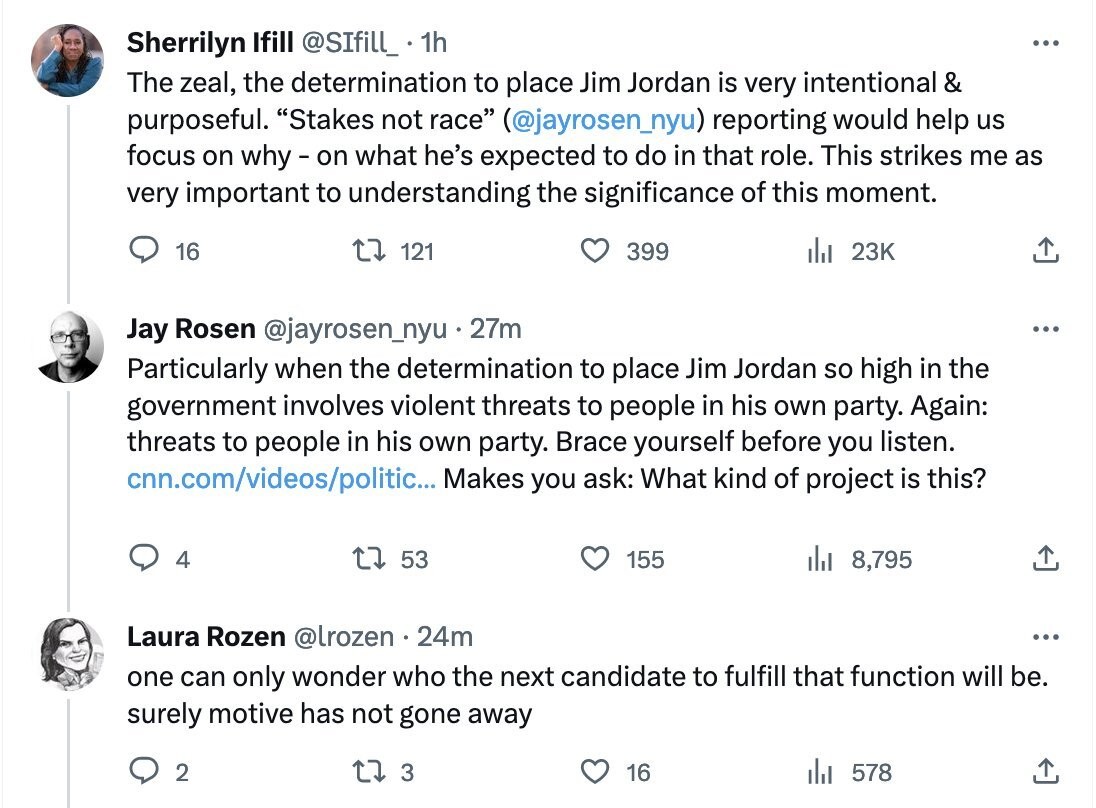The image size is (1096, 808).
Task: Like Sherrilyn Ifill's tweet
Action: coord(596,251)
